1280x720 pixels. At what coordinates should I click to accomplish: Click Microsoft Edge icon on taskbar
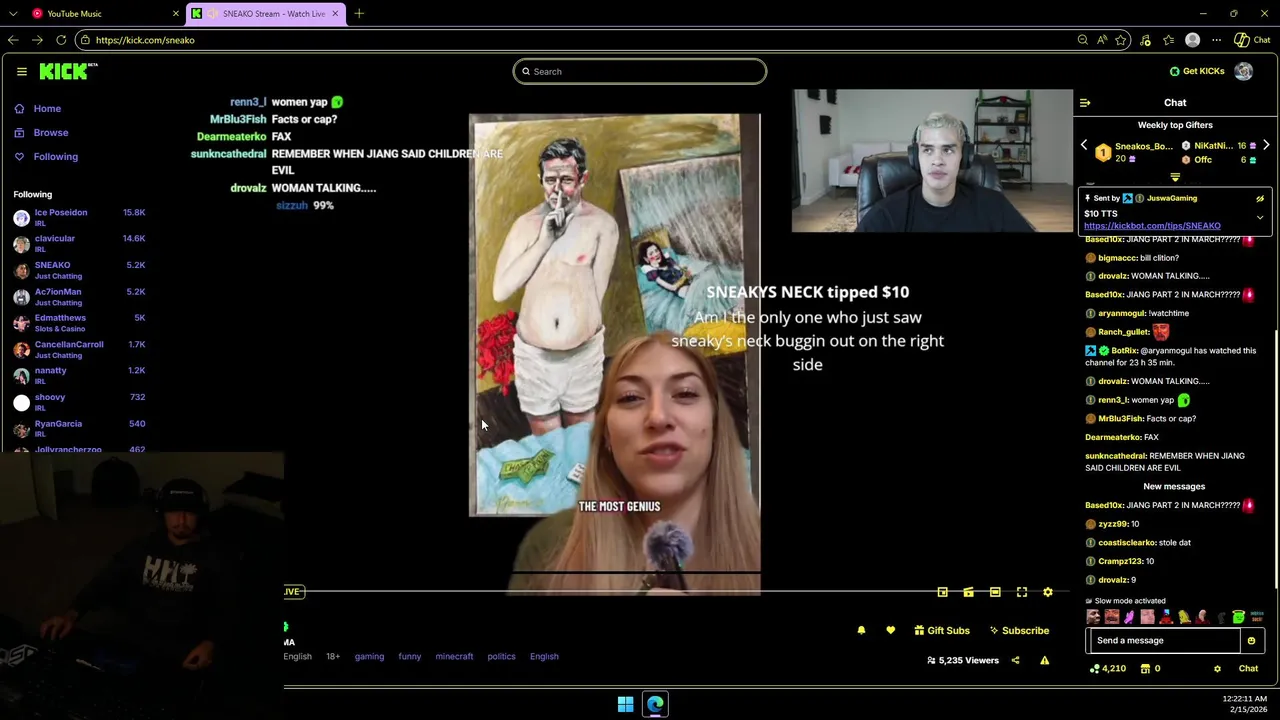pyautogui.click(x=655, y=704)
